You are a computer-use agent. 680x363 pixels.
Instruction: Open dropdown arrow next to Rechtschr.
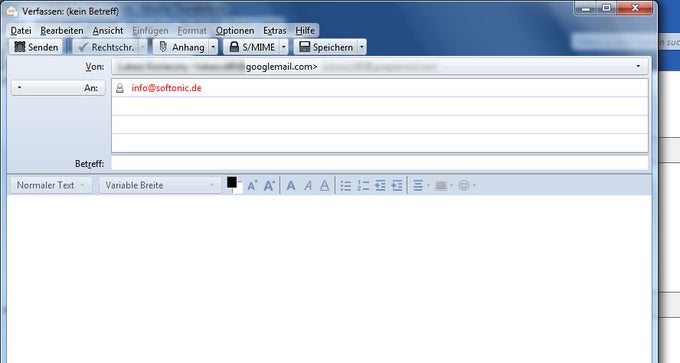click(143, 47)
